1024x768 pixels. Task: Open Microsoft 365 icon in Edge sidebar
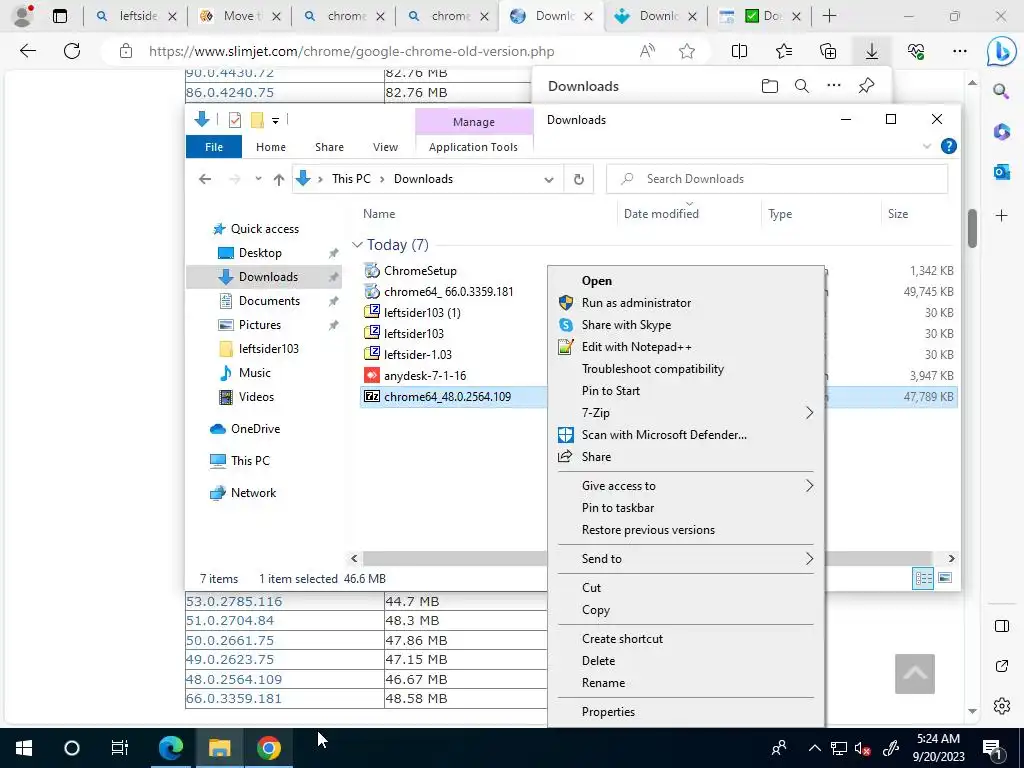(1001, 131)
